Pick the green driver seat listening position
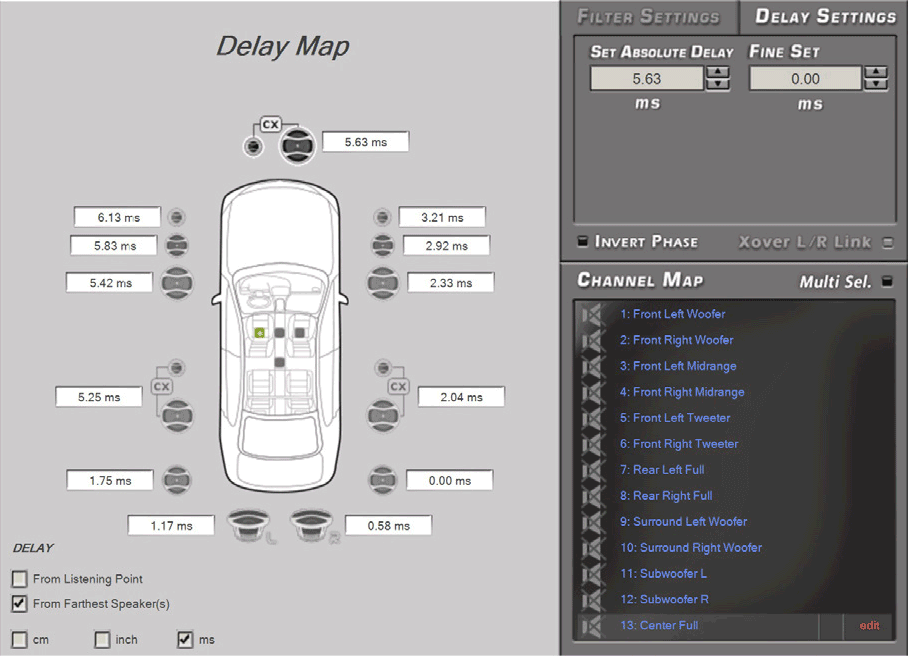This screenshot has width=913, height=657. 260,333
